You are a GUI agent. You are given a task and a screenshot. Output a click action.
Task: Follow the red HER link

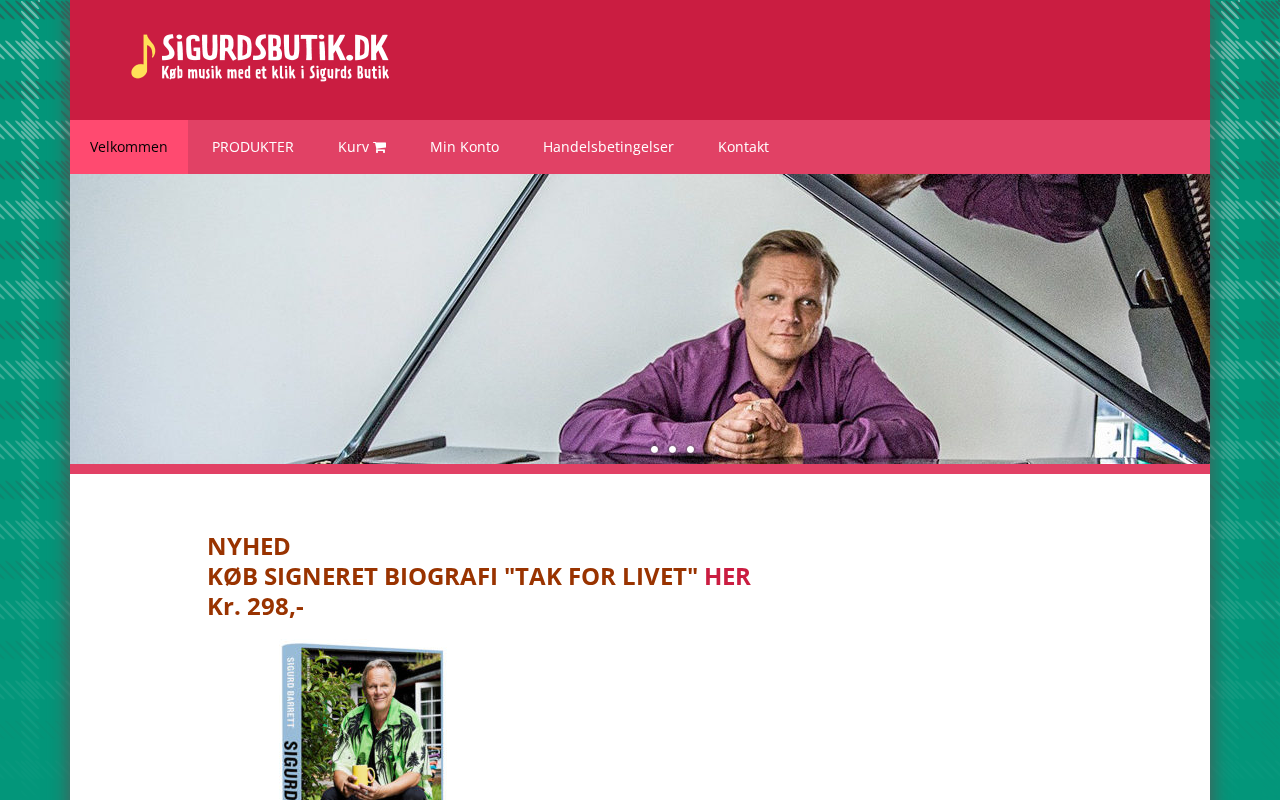coord(727,576)
